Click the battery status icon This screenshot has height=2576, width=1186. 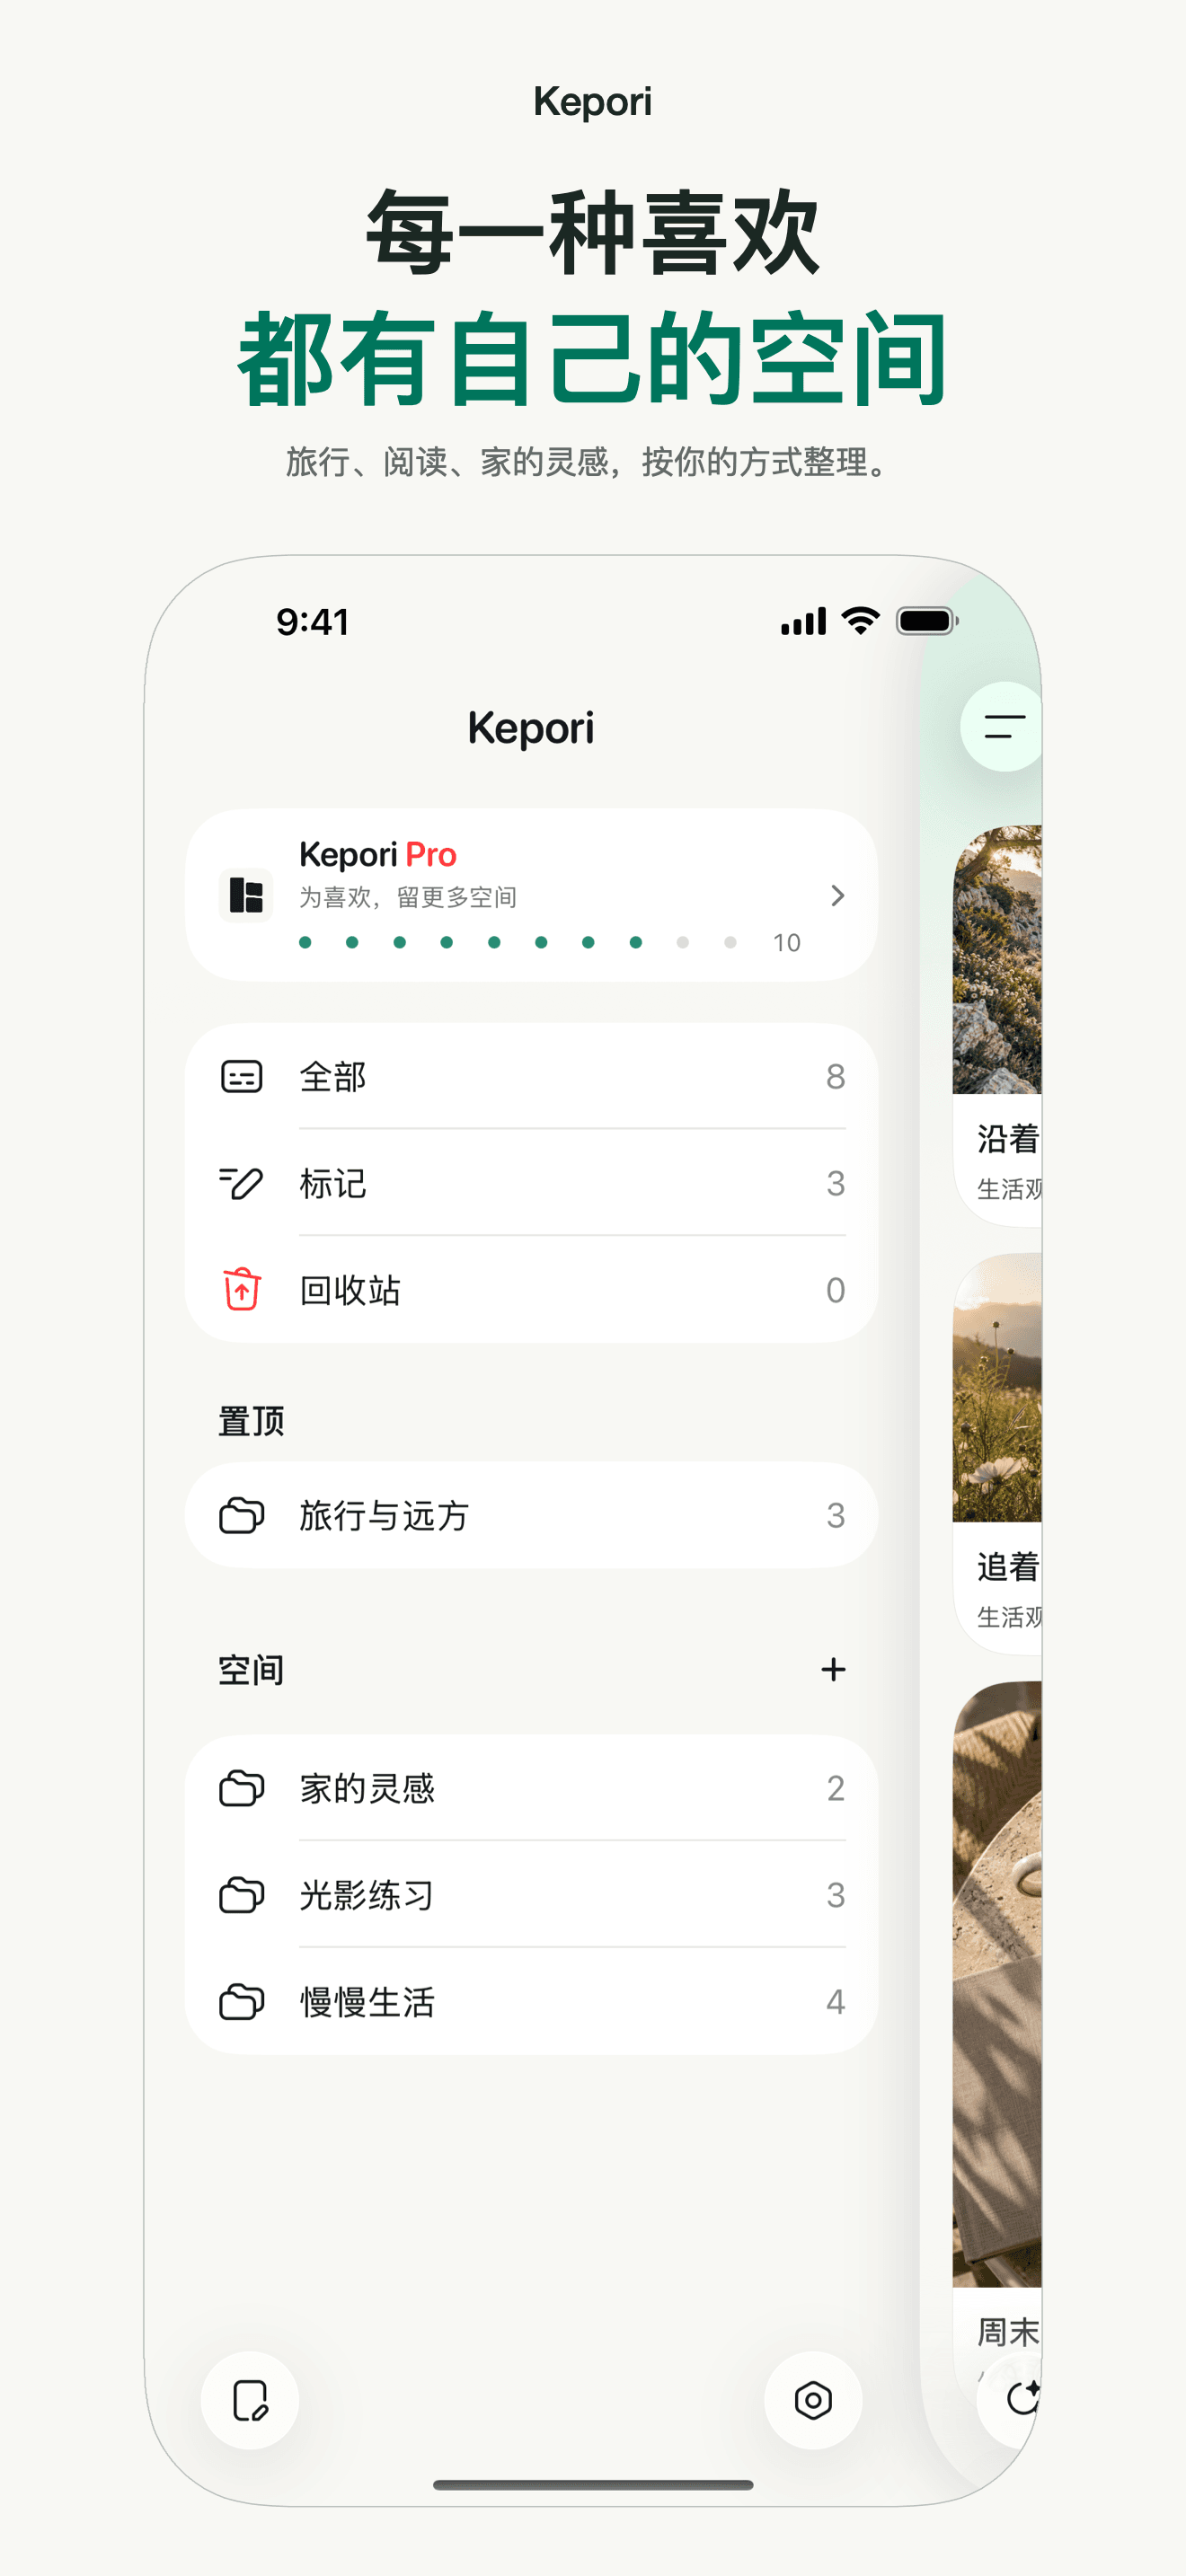click(927, 621)
